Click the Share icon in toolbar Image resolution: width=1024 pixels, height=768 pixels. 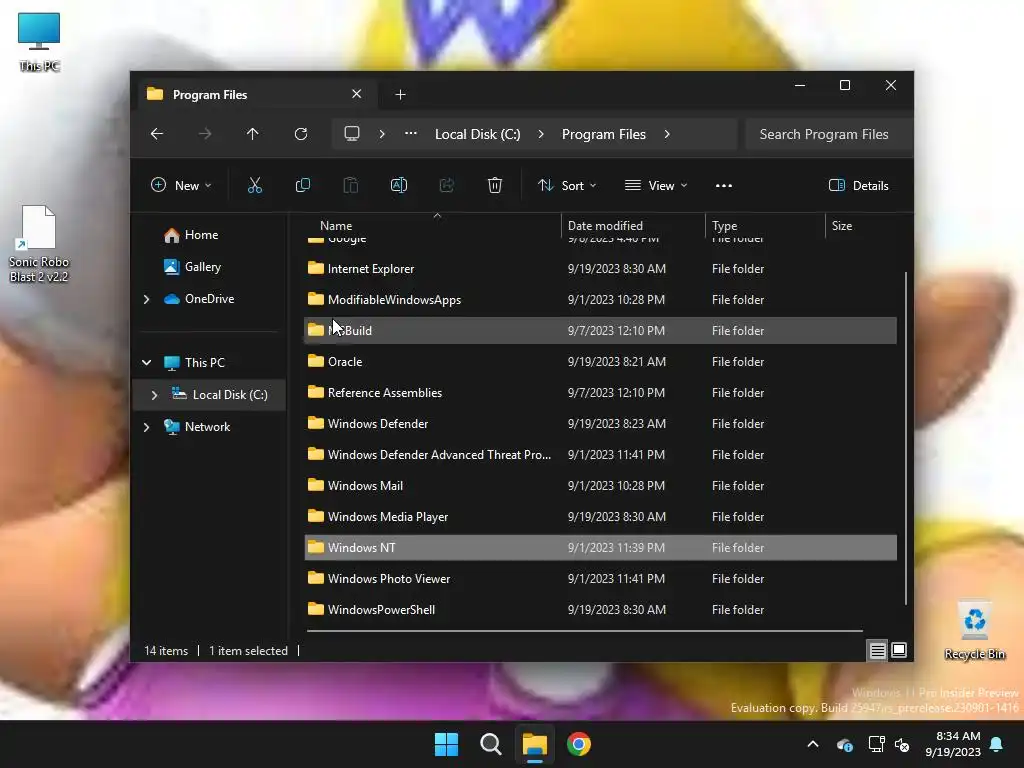(447, 185)
